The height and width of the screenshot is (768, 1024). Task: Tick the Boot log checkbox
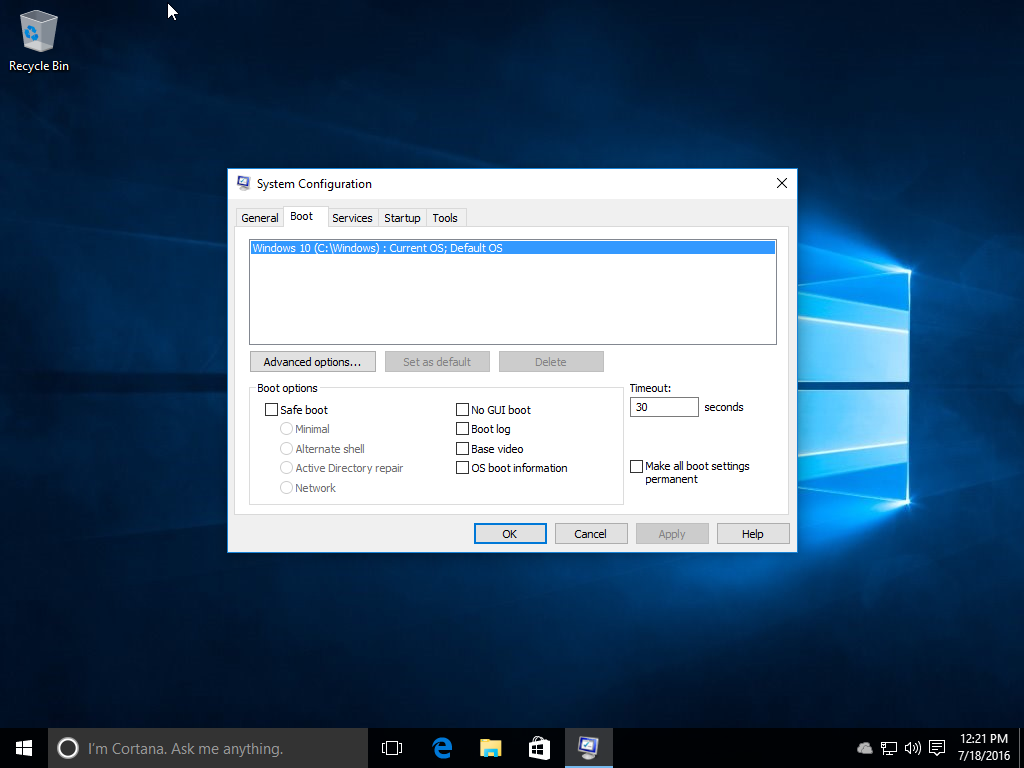coord(462,429)
